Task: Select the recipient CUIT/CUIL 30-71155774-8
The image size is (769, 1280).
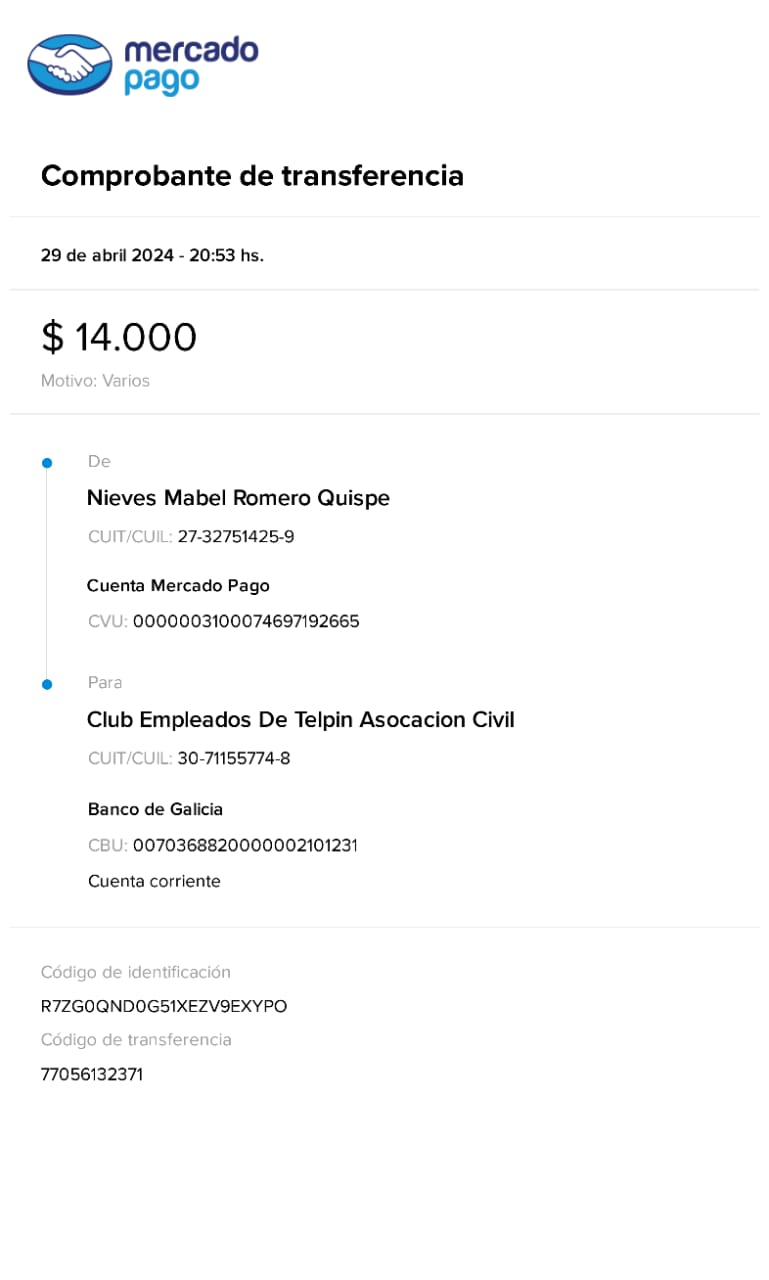Action: click(x=233, y=758)
